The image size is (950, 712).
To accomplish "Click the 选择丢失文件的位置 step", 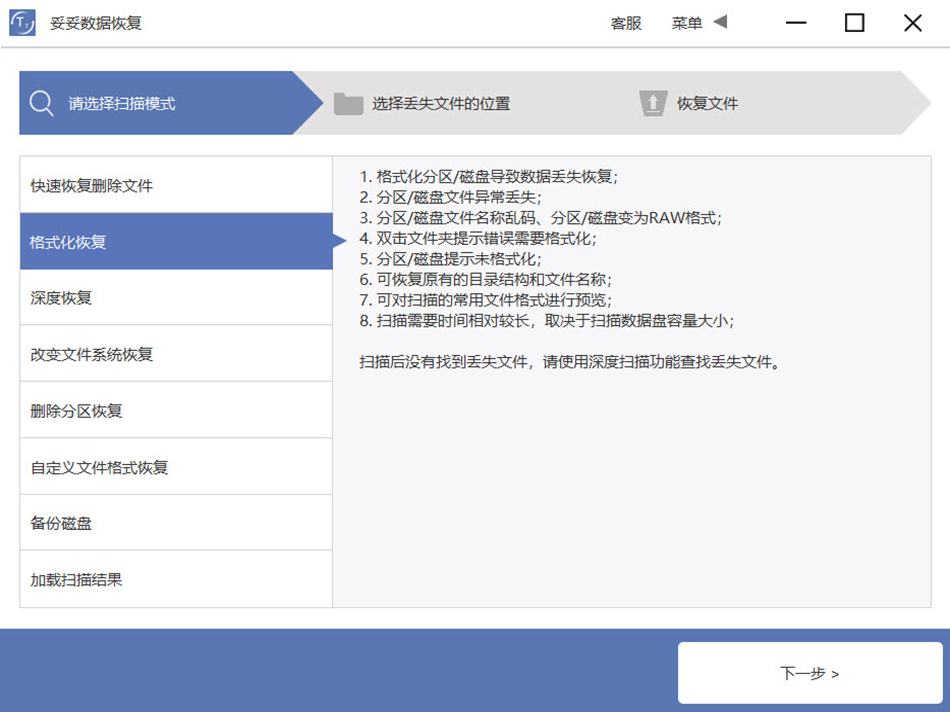I will pos(441,104).
